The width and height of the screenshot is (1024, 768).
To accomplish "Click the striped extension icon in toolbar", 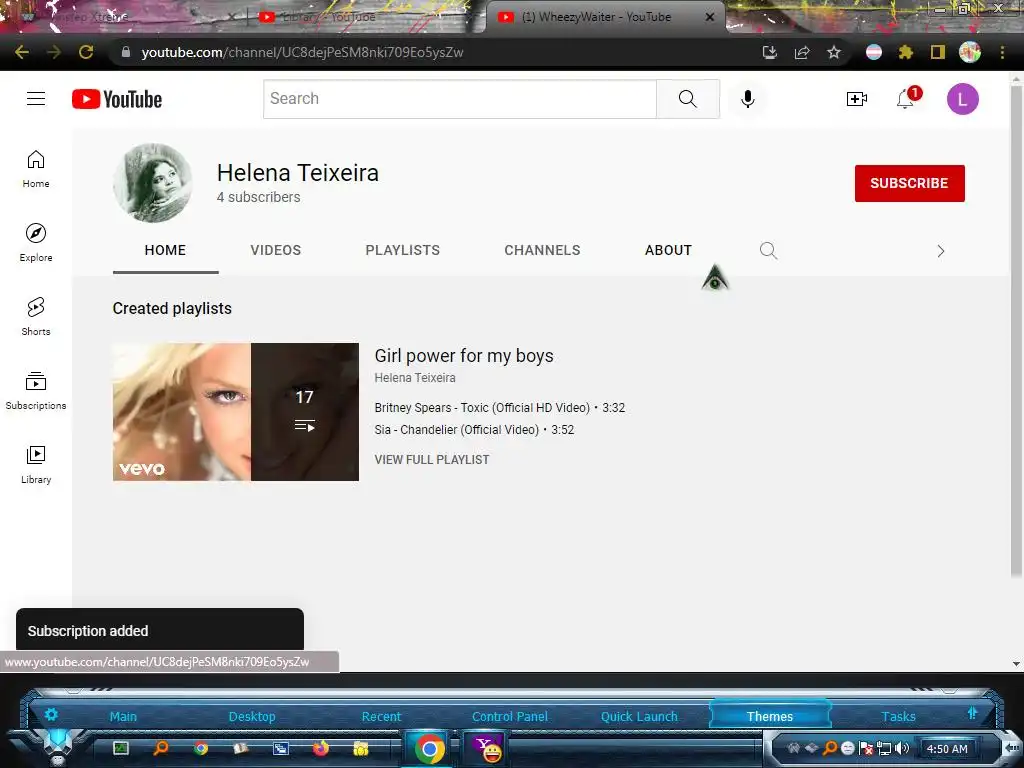I will coord(874,52).
